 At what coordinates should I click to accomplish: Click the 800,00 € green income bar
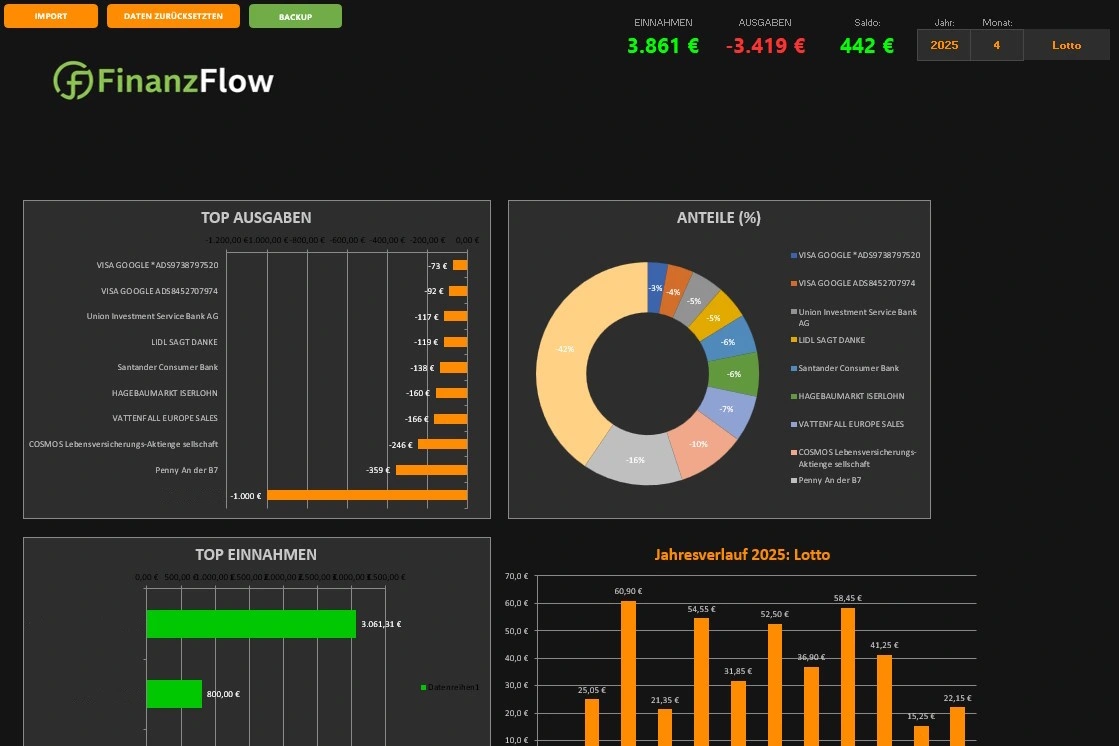(174, 694)
